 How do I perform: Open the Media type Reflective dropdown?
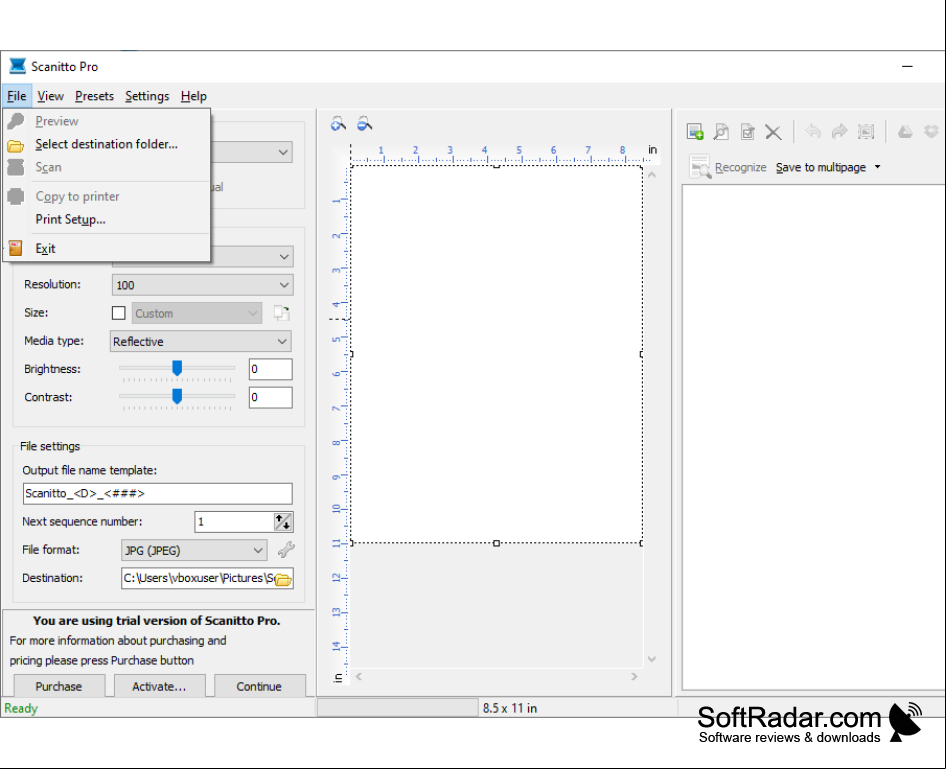click(x=200, y=341)
